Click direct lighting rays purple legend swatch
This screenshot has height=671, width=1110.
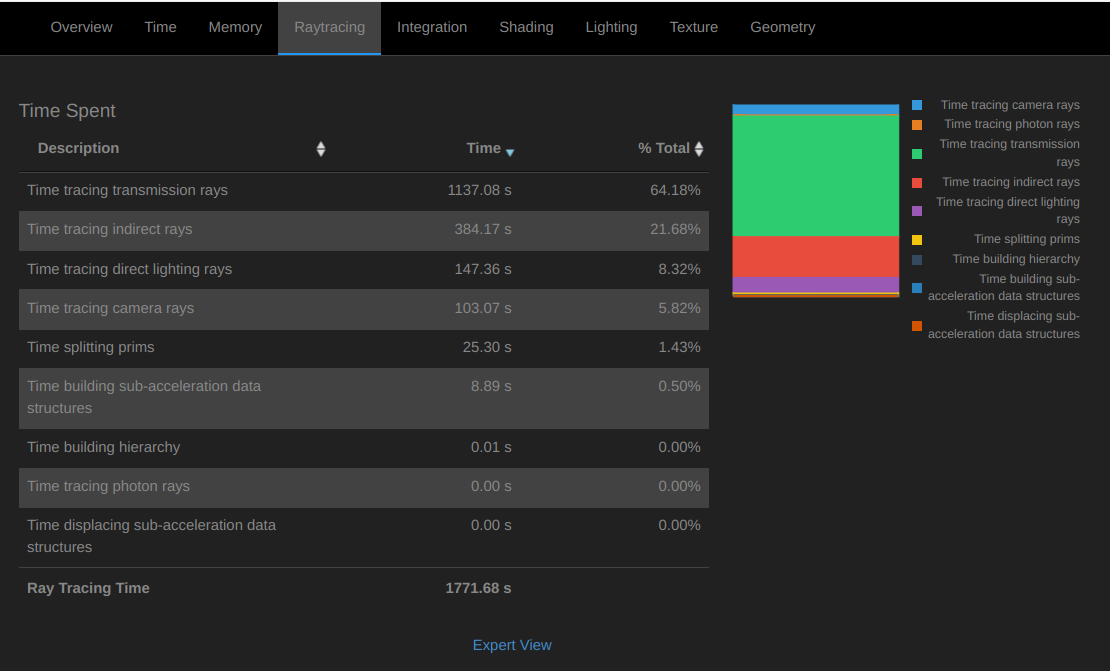tap(917, 211)
